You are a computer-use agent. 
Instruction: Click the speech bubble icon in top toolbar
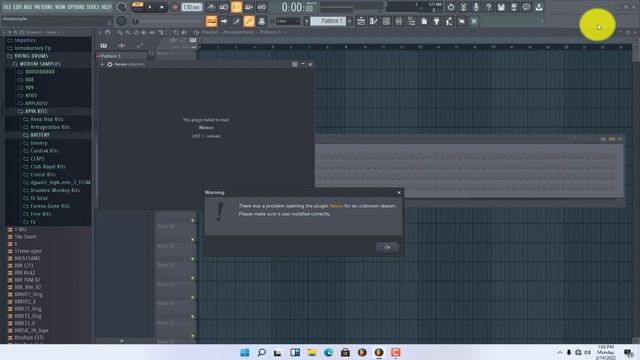[527, 7]
